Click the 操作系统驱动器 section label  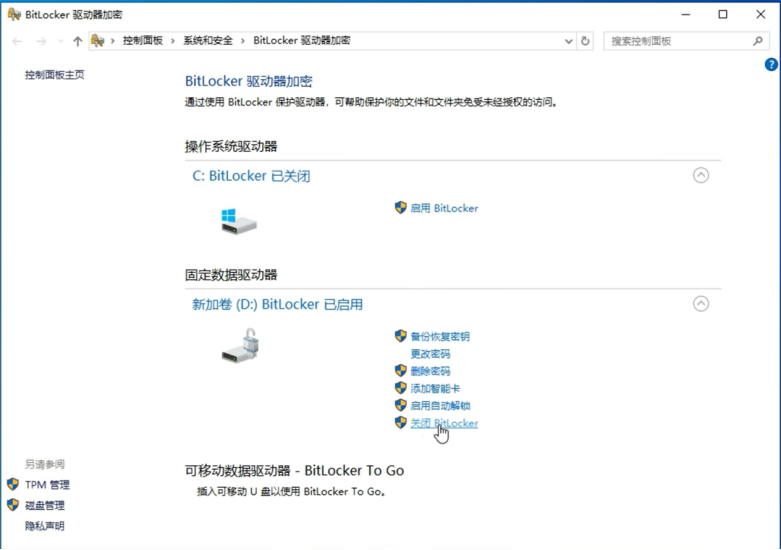point(231,146)
